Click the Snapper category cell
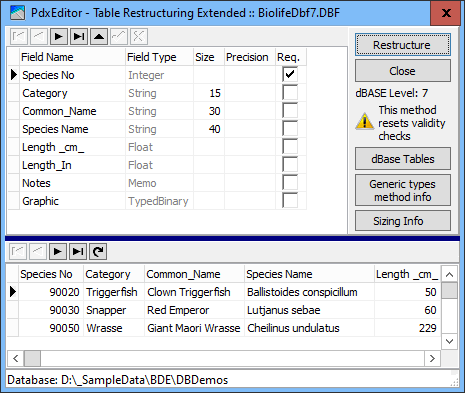Screen dimensions: 465x393 coord(114,310)
